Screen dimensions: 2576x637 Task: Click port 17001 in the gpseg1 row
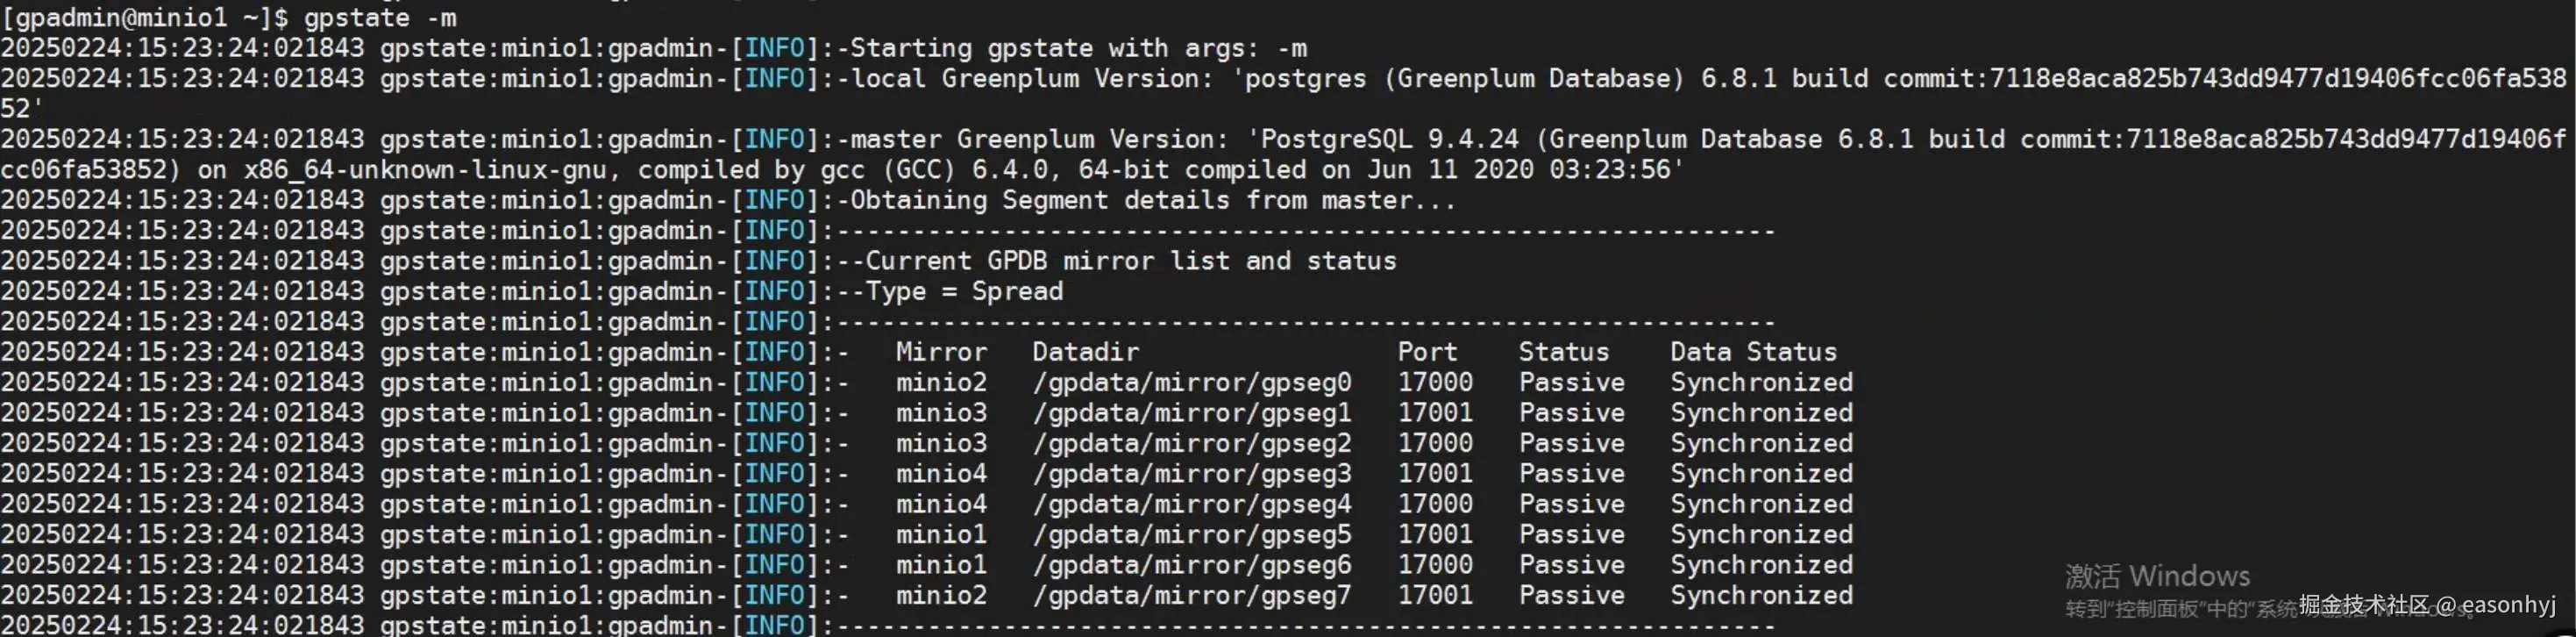pyautogui.click(x=1435, y=412)
